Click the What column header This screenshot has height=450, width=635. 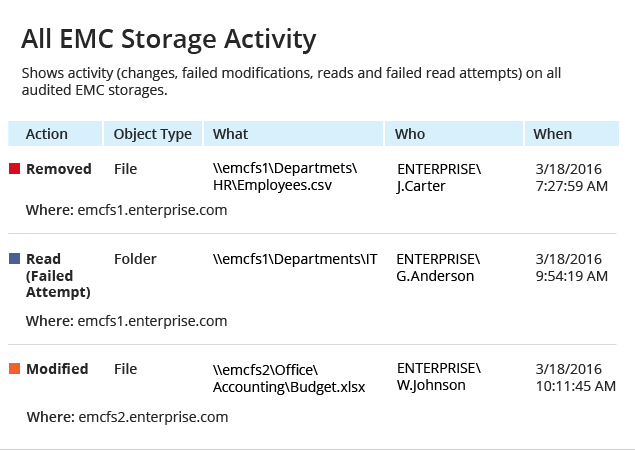(x=293, y=134)
